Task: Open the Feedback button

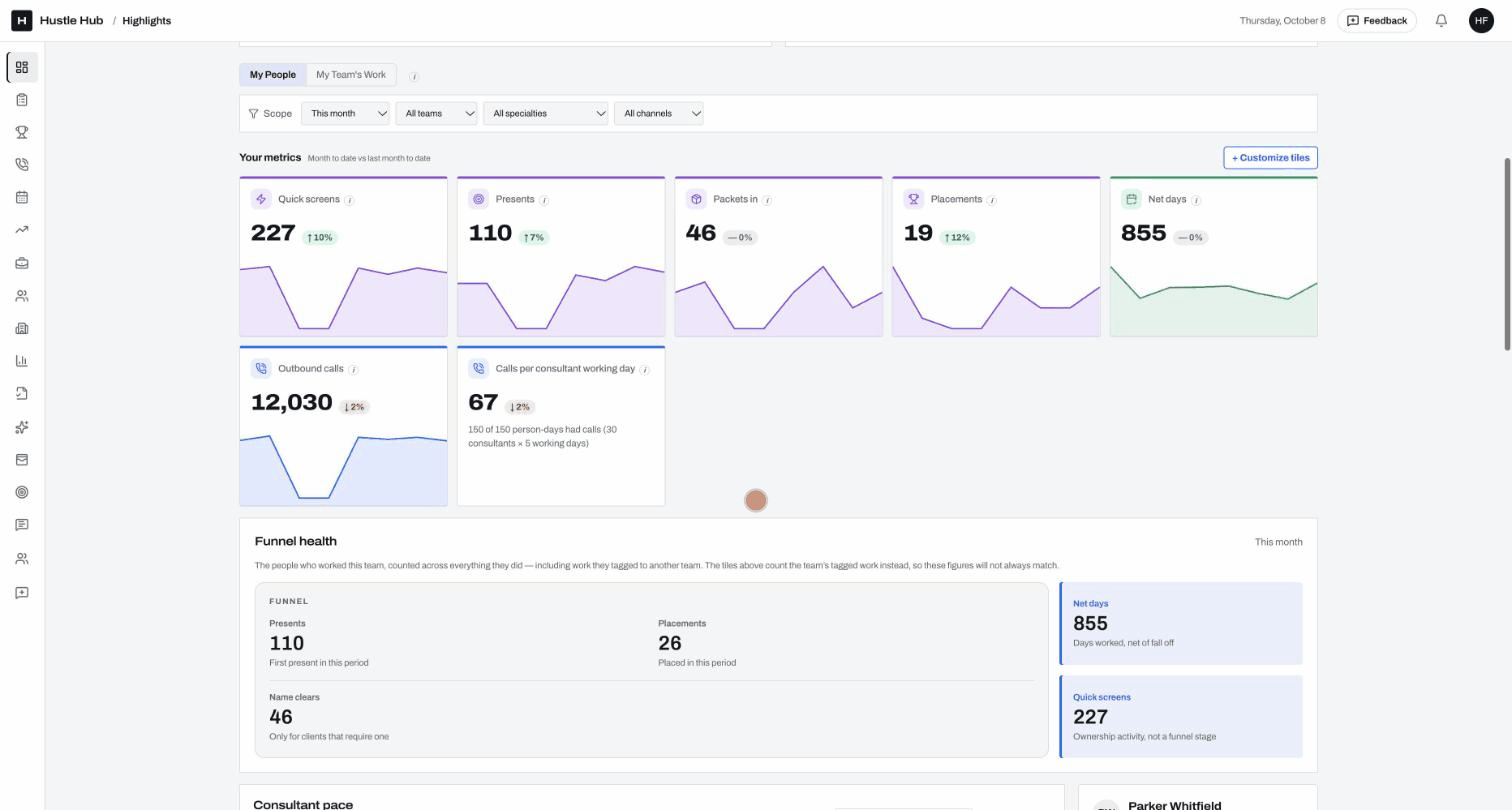Action: tap(1377, 20)
